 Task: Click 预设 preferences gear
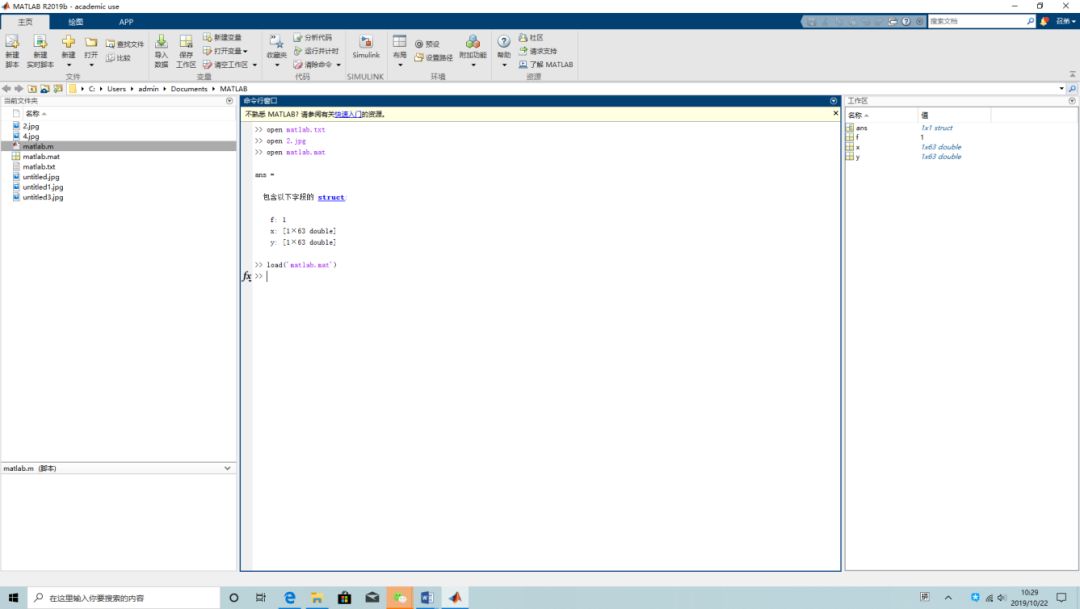[427, 44]
